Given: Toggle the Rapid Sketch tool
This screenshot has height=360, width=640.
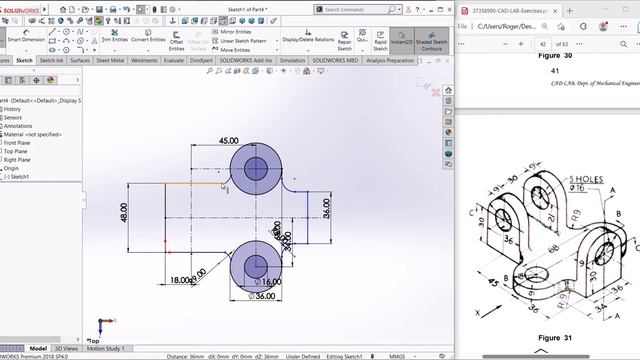Looking at the screenshot, I should pyautogui.click(x=380, y=41).
